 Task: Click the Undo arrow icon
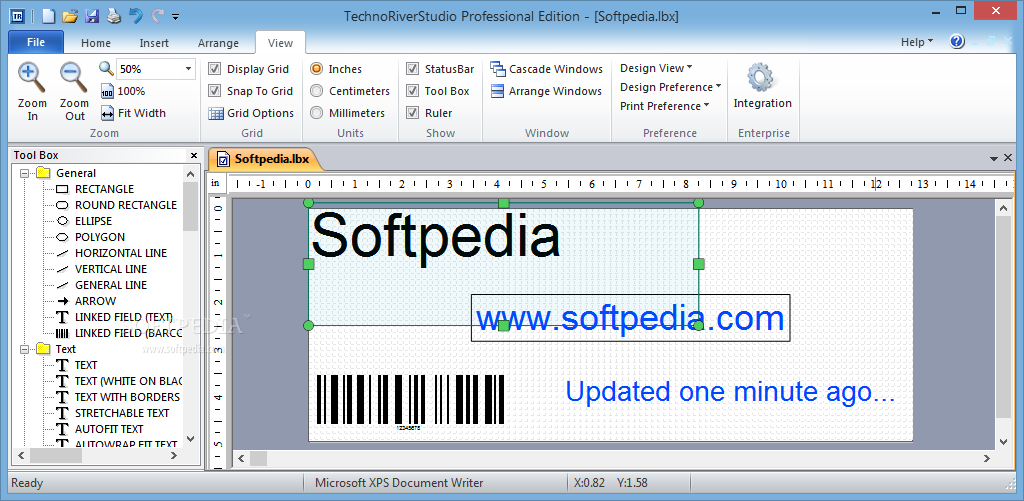pyautogui.click(x=135, y=16)
